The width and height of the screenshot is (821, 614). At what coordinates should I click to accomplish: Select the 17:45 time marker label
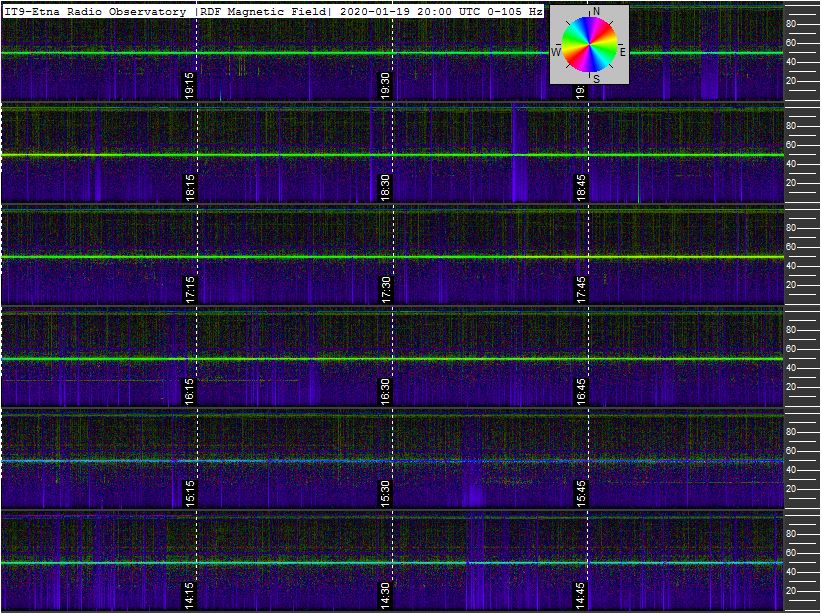[x=581, y=289]
